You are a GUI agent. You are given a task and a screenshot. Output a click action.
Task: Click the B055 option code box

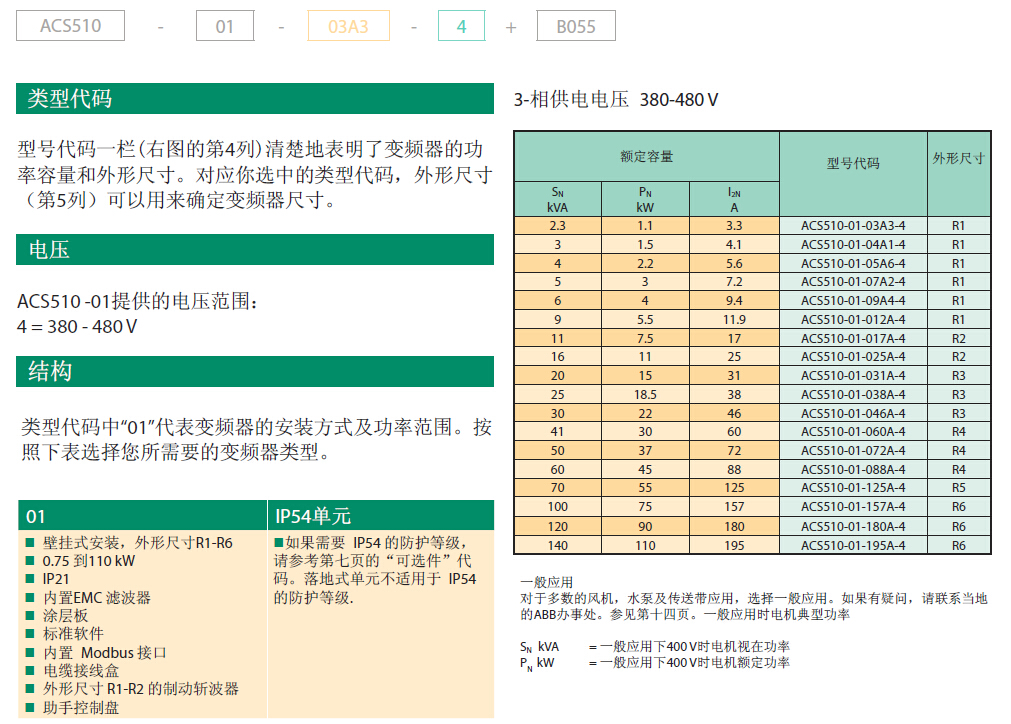click(x=576, y=26)
